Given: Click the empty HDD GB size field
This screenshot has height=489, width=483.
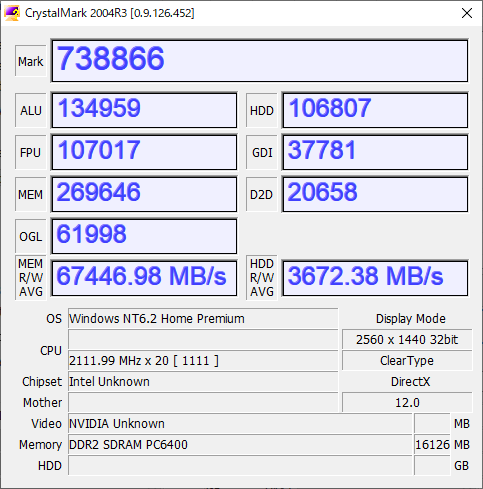Looking at the screenshot, I should (x=432, y=466).
